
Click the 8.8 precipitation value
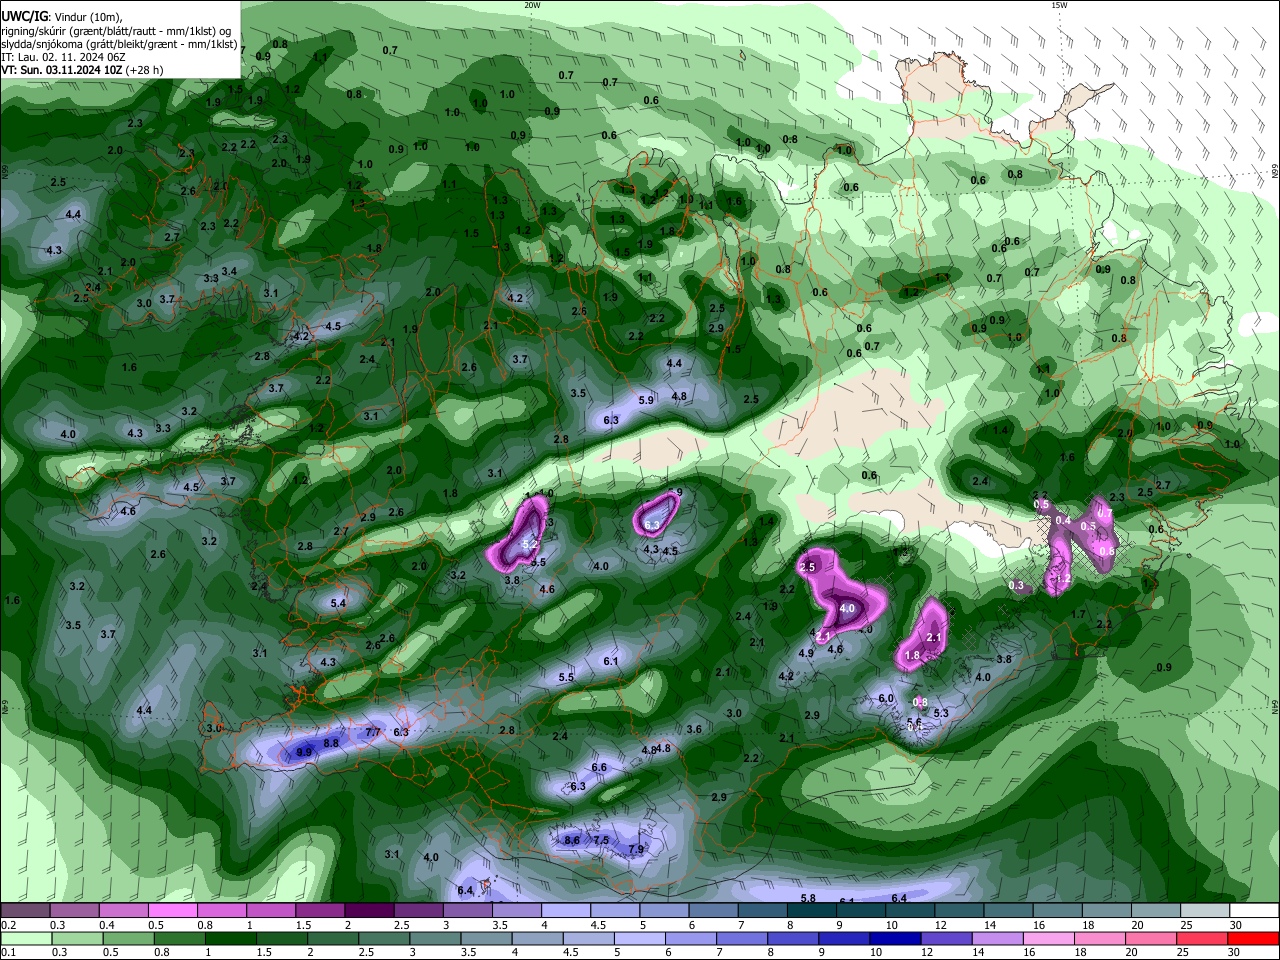[x=332, y=743]
